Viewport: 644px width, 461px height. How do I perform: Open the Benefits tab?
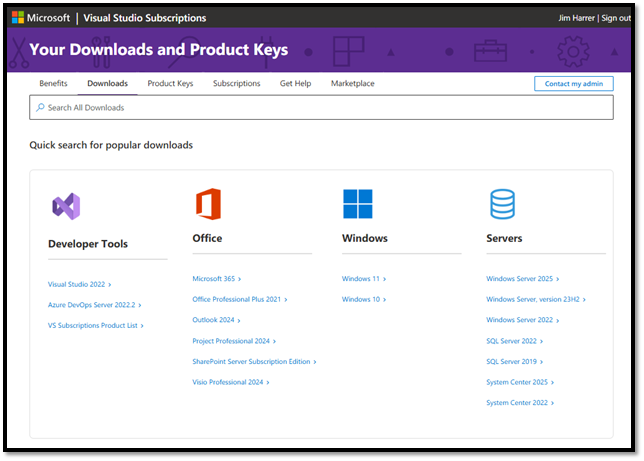(53, 84)
